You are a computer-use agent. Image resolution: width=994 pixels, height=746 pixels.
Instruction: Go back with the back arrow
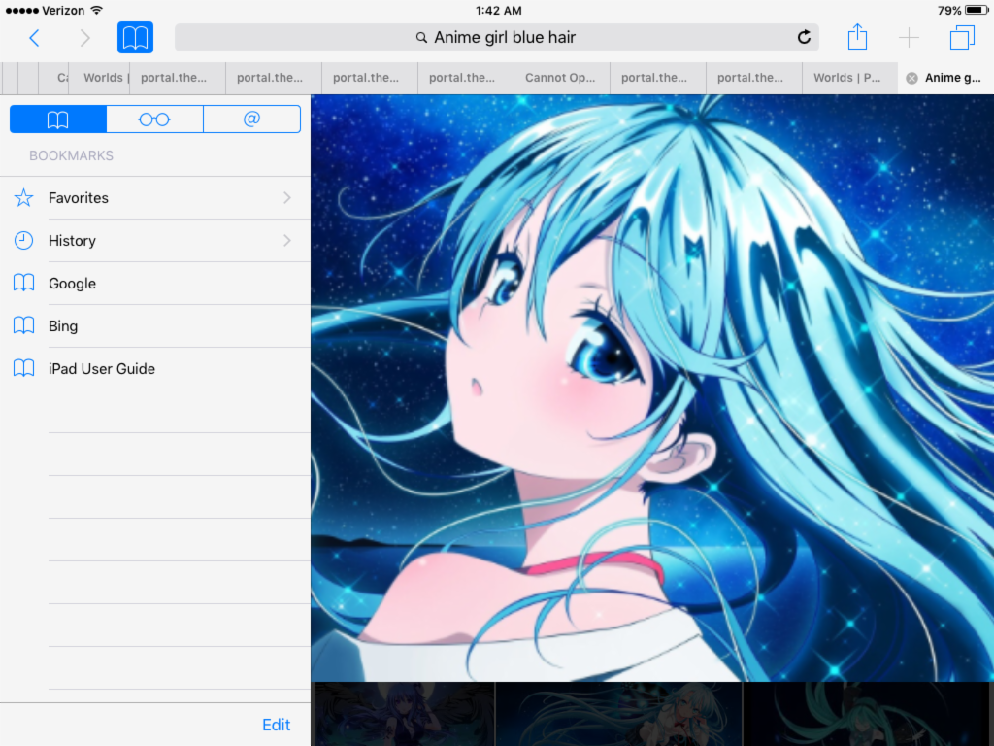(34, 38)
